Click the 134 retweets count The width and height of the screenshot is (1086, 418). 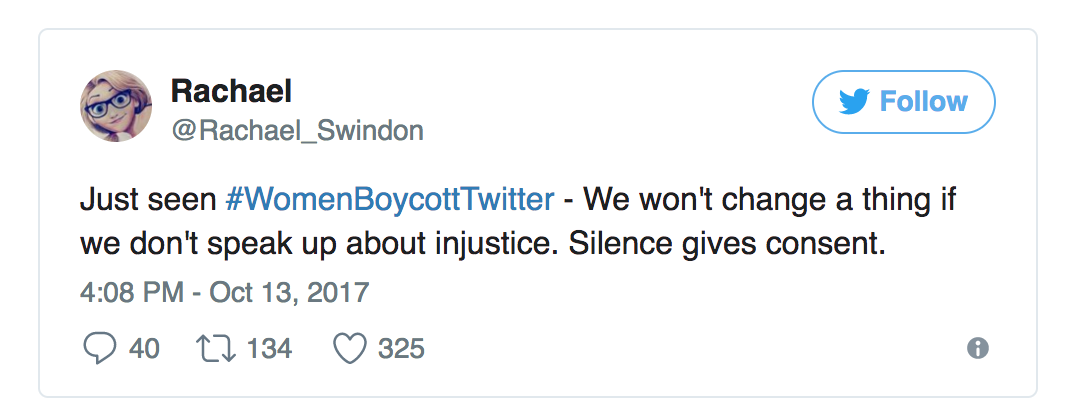point(268,348)
